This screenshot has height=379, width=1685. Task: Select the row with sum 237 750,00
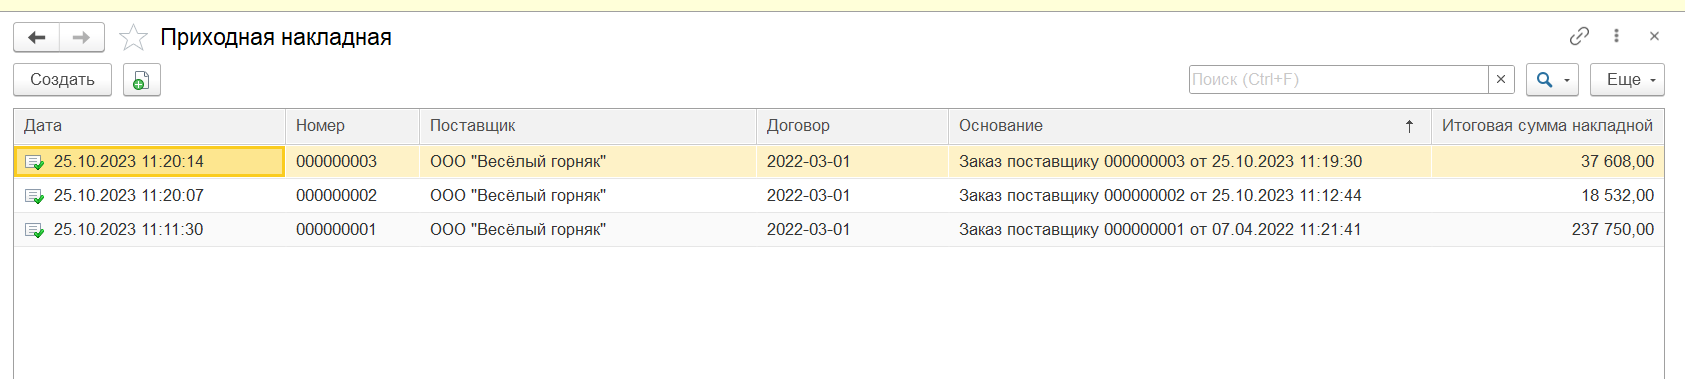(x=839, y=230)
